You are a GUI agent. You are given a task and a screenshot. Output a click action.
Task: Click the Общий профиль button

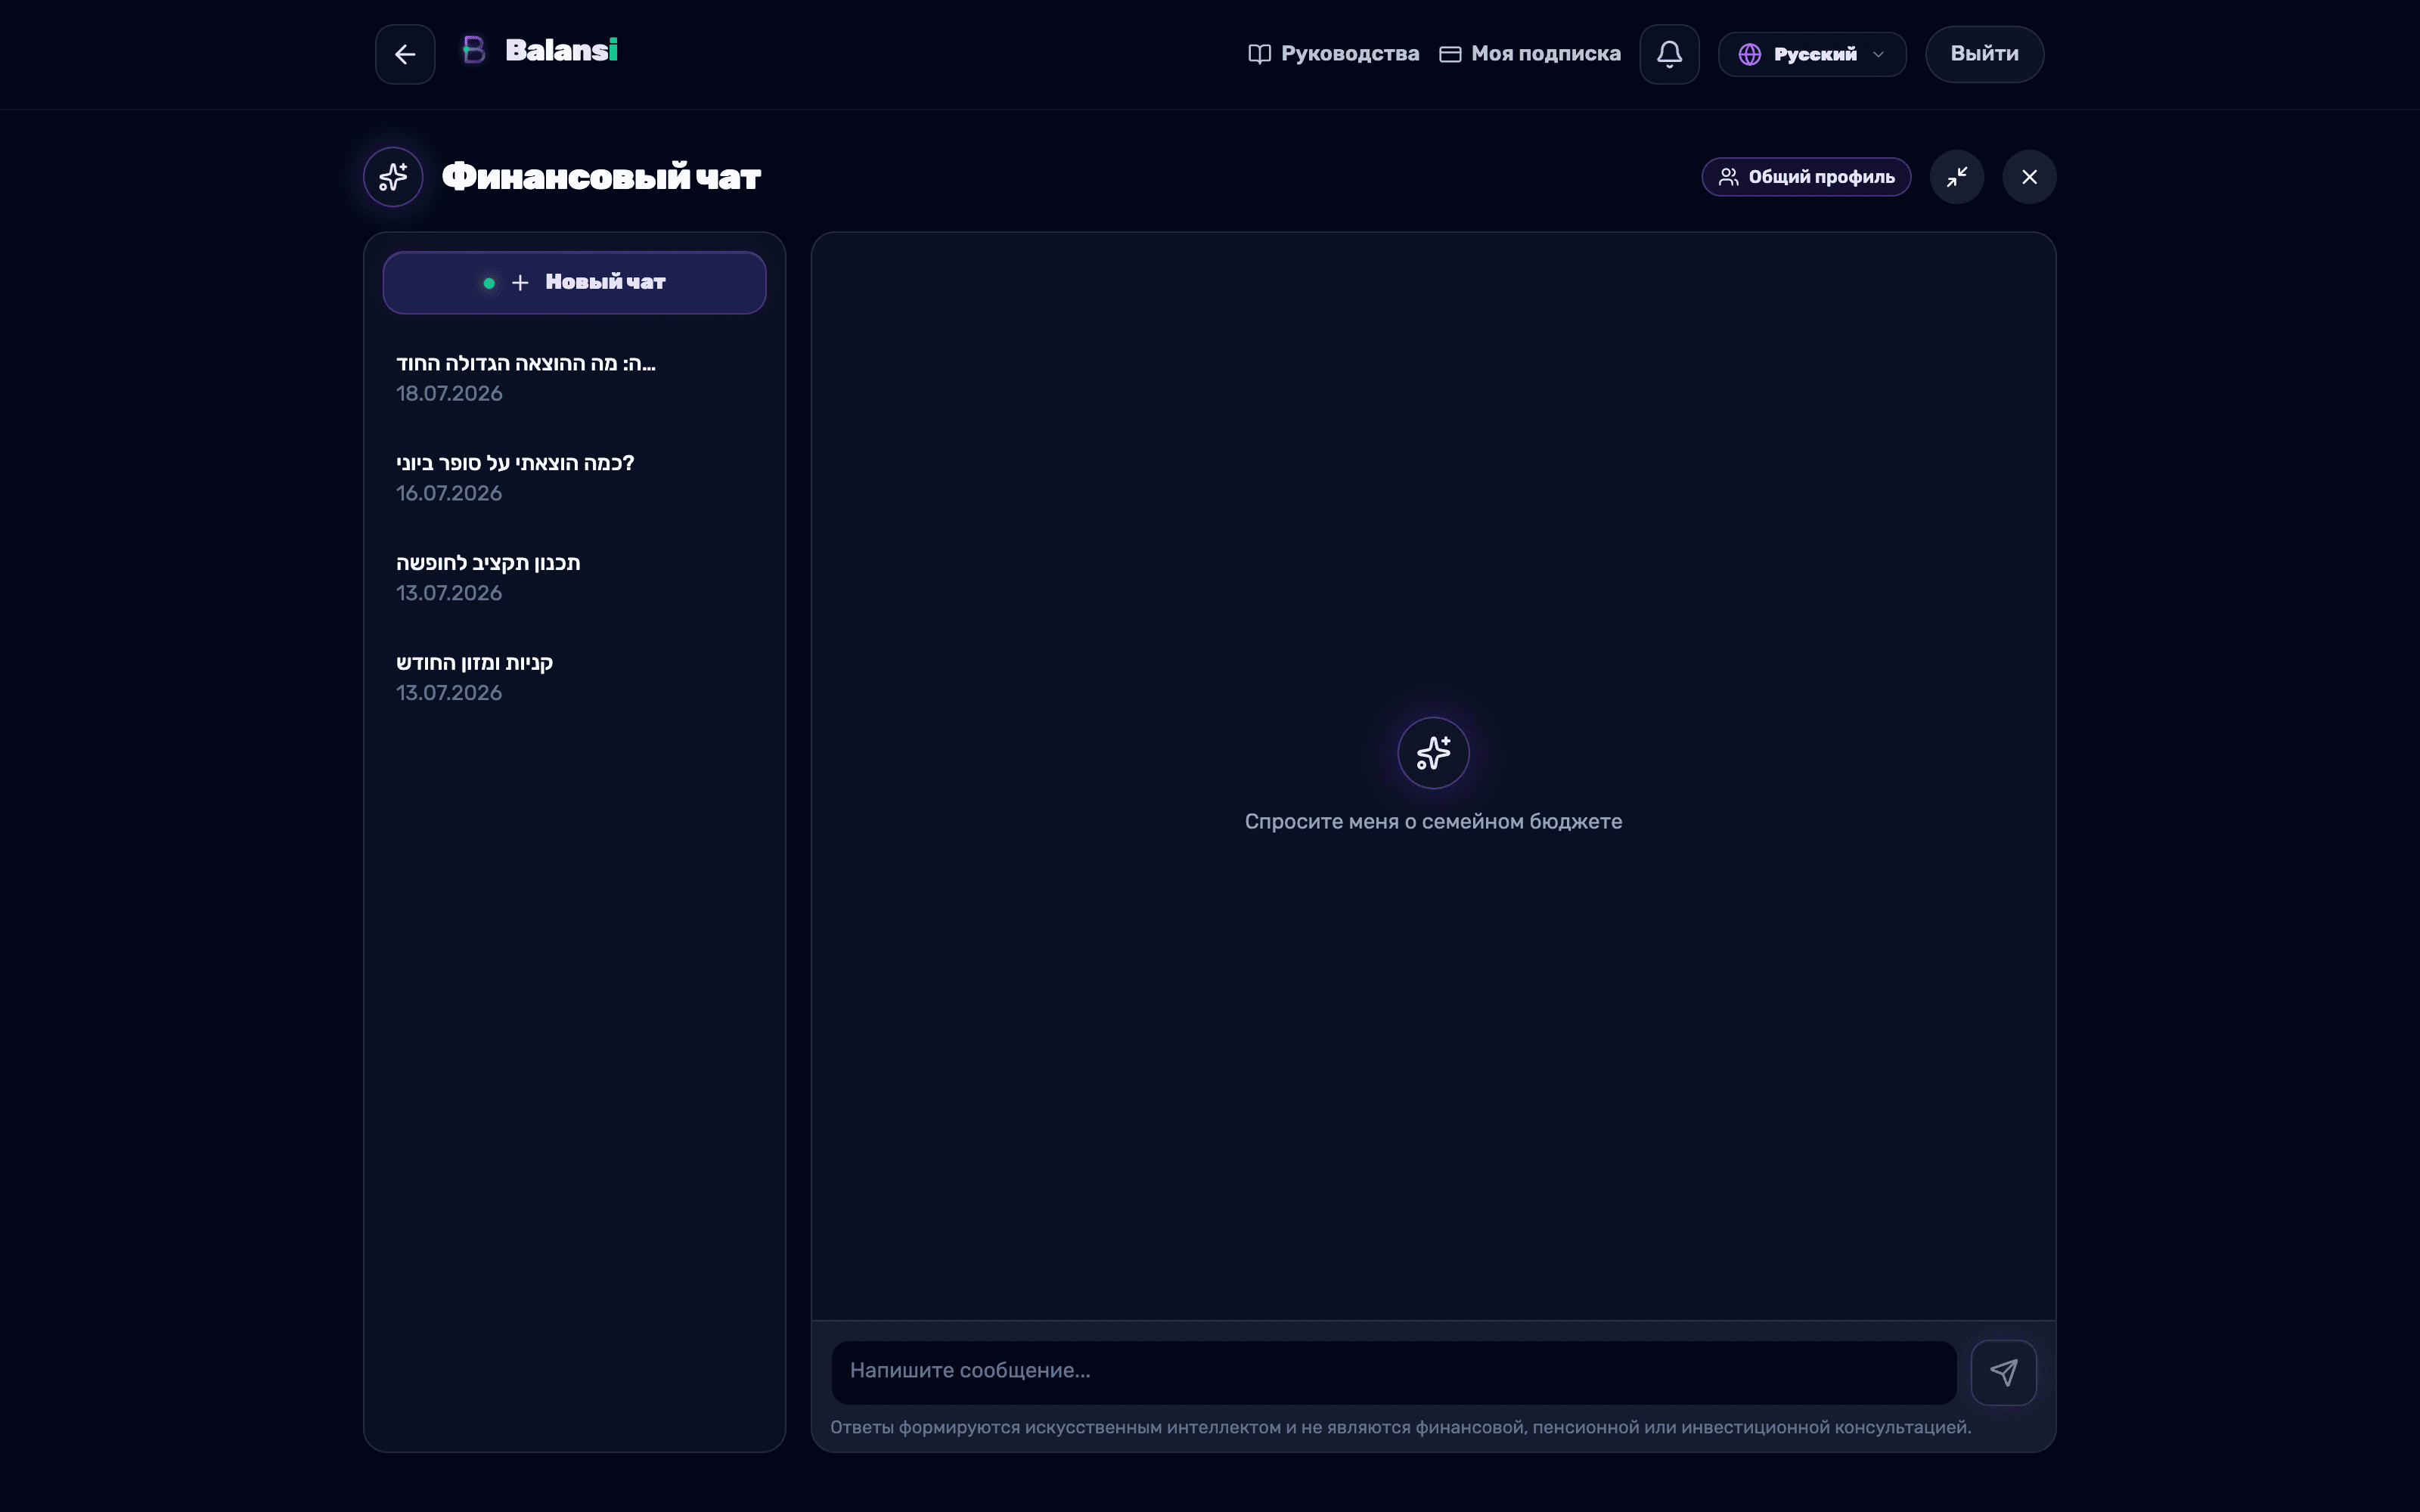pyautogui.click(x=1806, y=177)
